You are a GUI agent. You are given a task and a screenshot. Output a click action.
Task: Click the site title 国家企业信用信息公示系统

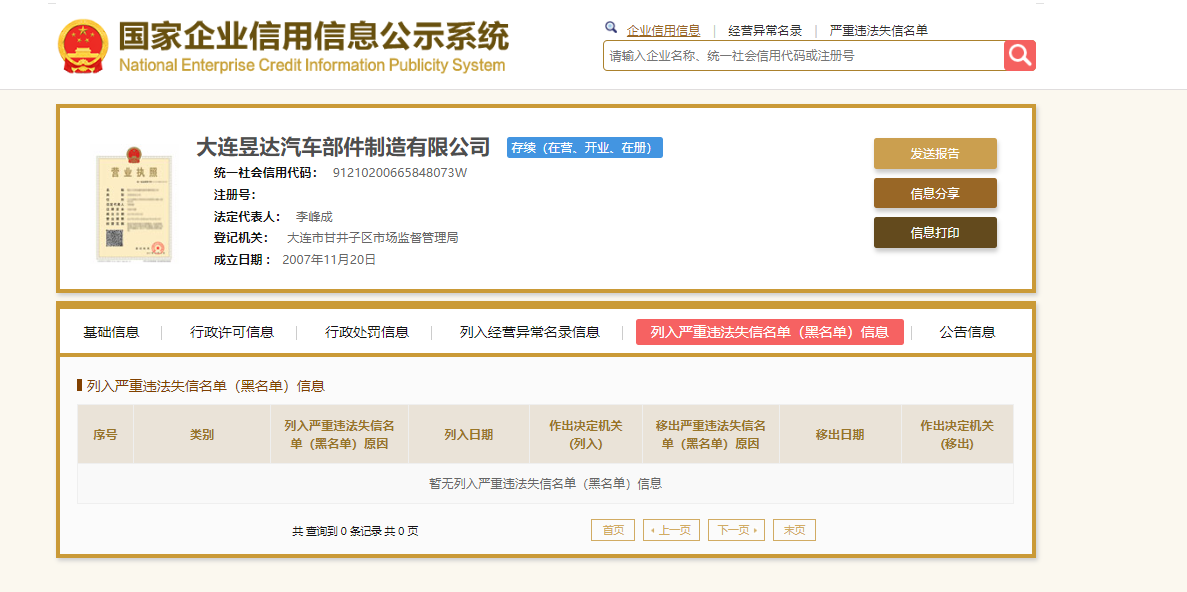pos(314,36)
